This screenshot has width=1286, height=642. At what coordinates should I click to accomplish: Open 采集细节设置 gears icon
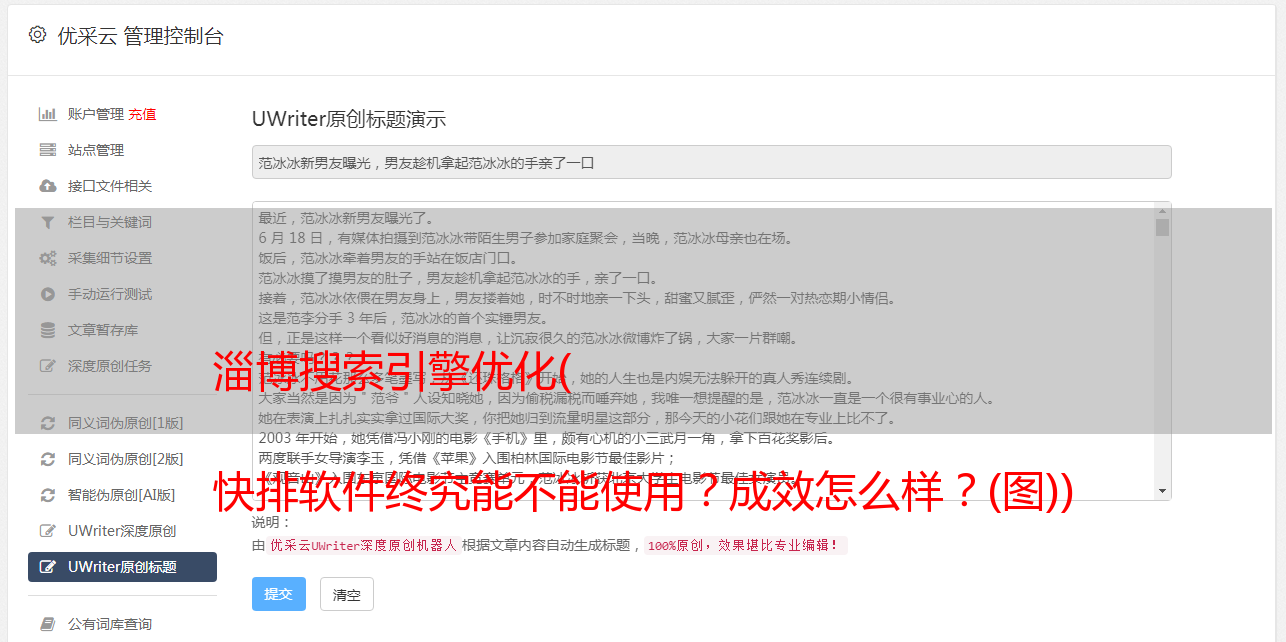47,258
